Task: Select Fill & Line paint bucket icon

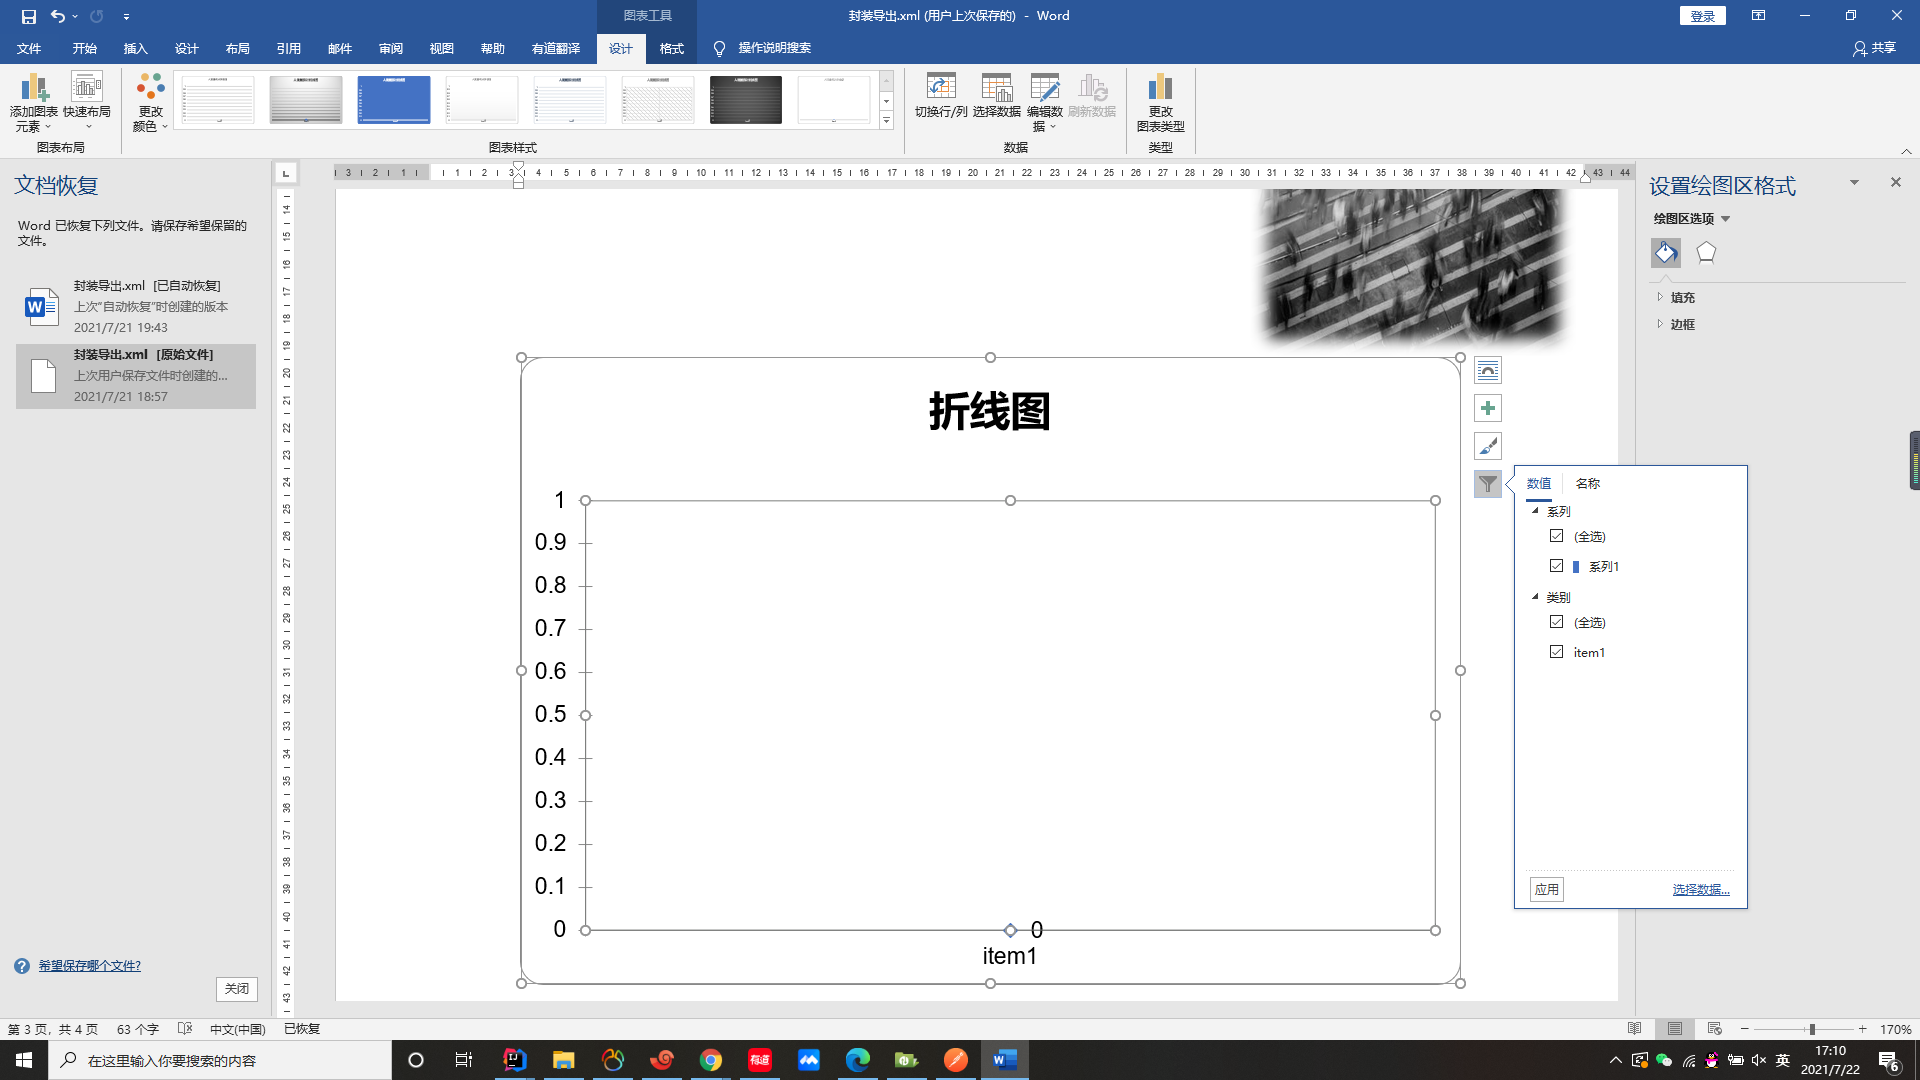Action: (x=1666, y=253)
